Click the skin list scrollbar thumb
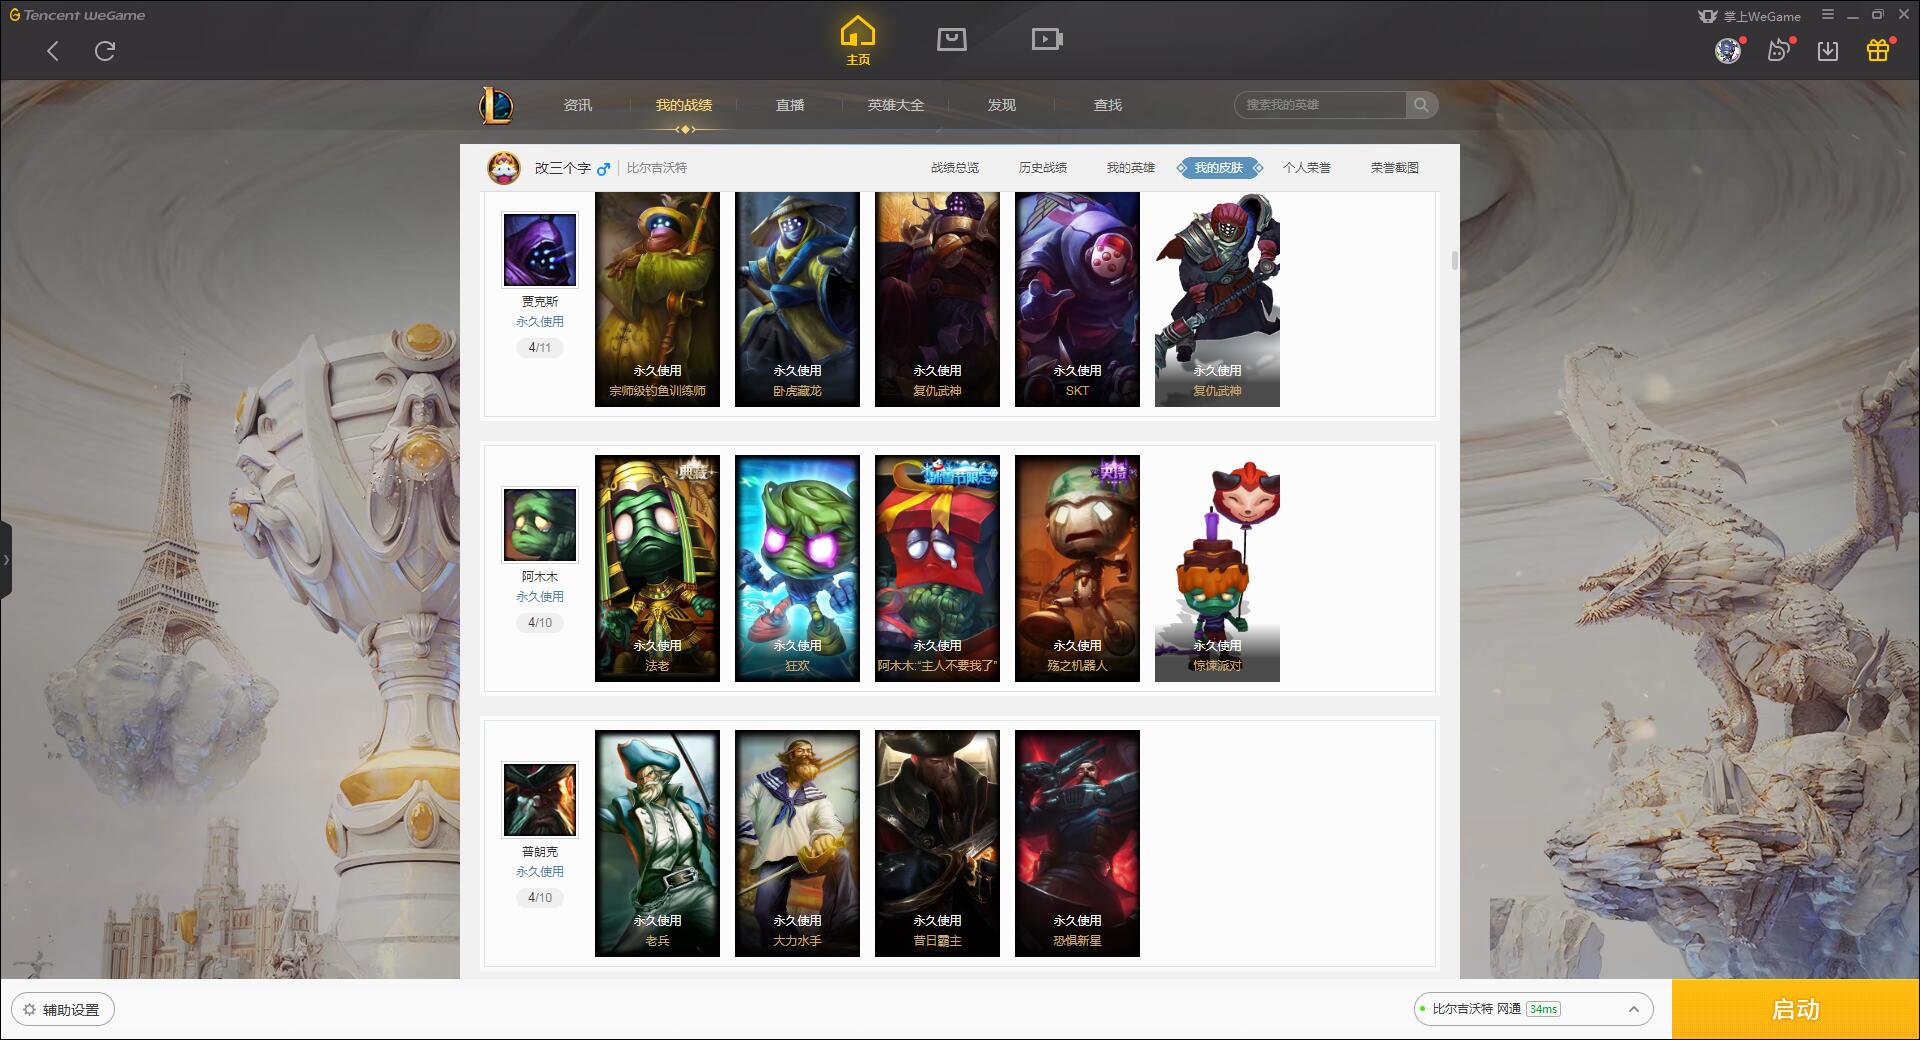 tap(1455, 260)
